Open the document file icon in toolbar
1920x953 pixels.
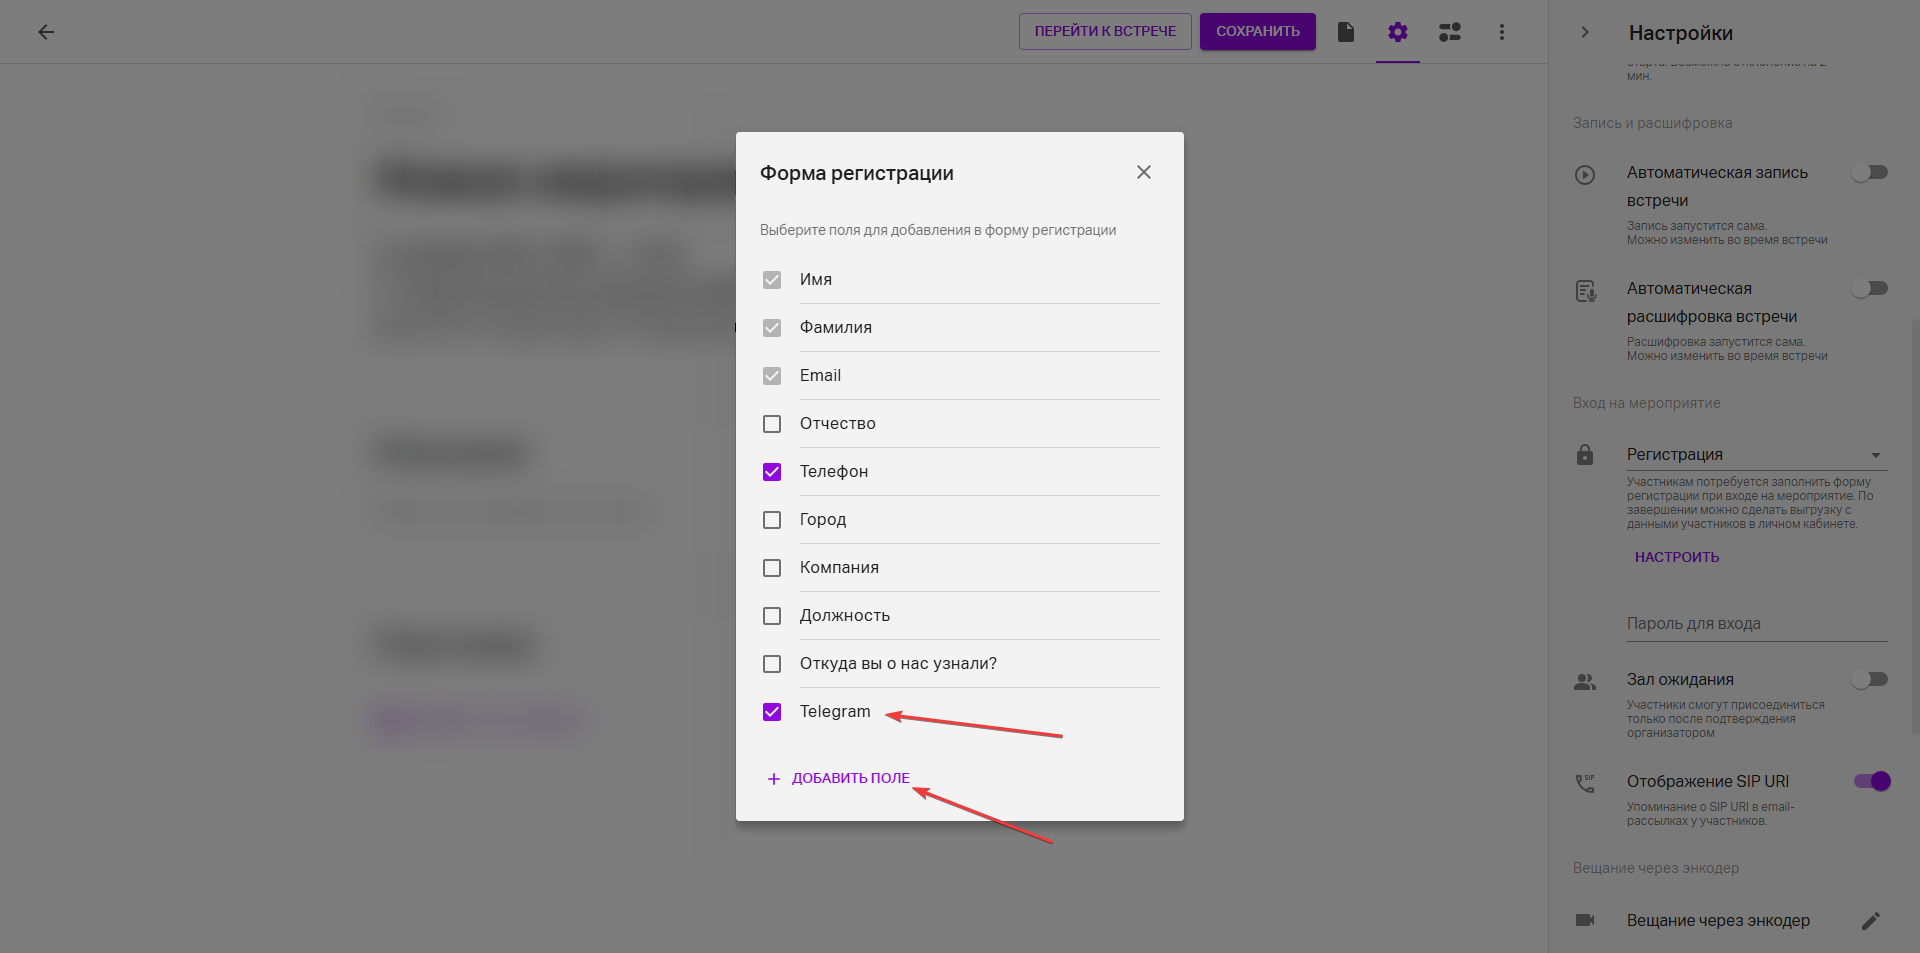click(1346, 32)
